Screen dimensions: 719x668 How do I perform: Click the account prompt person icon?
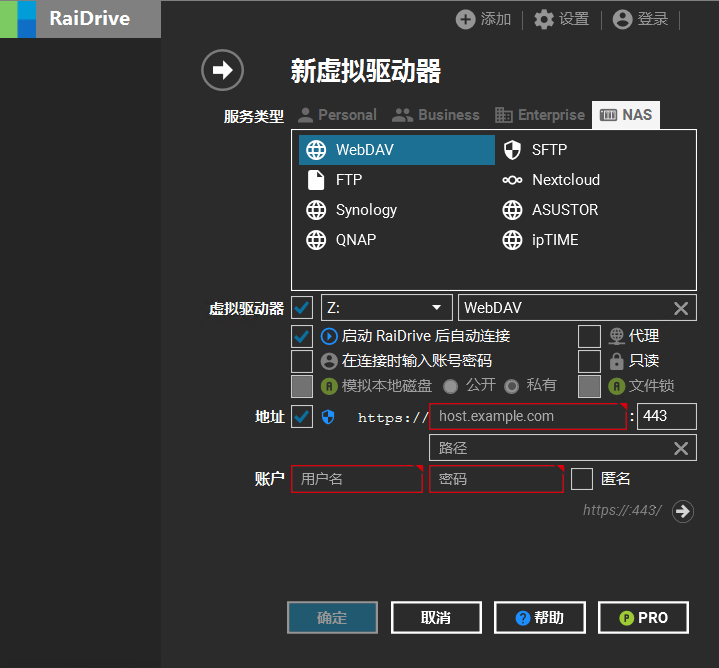coord(329,361)
